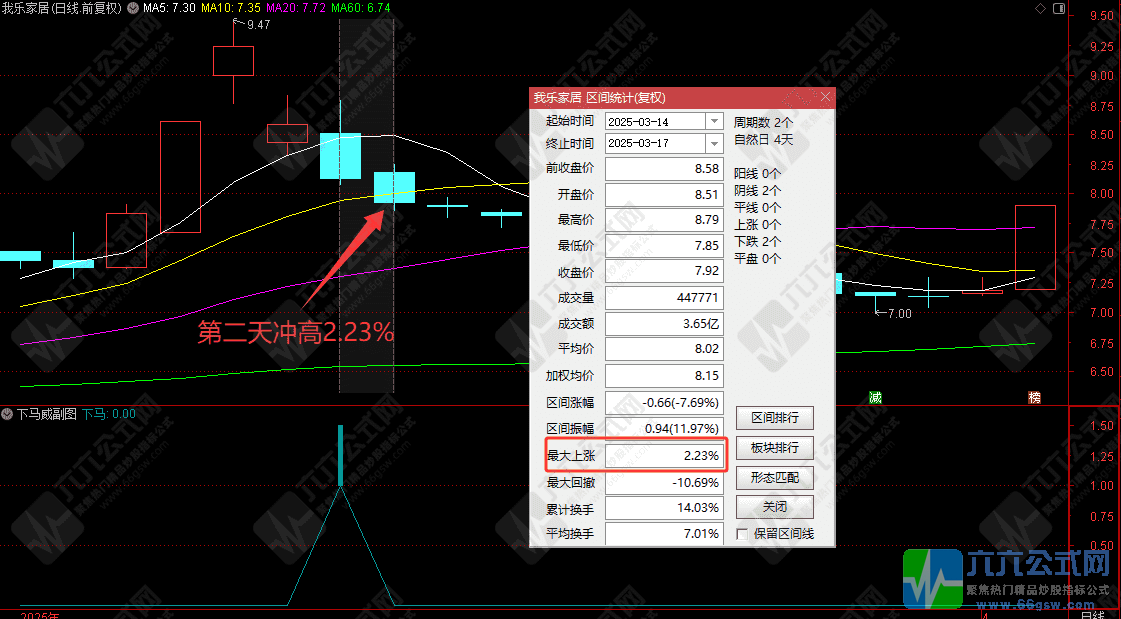Click the 板块排行 button
This screenshot has height=619, width=1121.
point(774,448)
